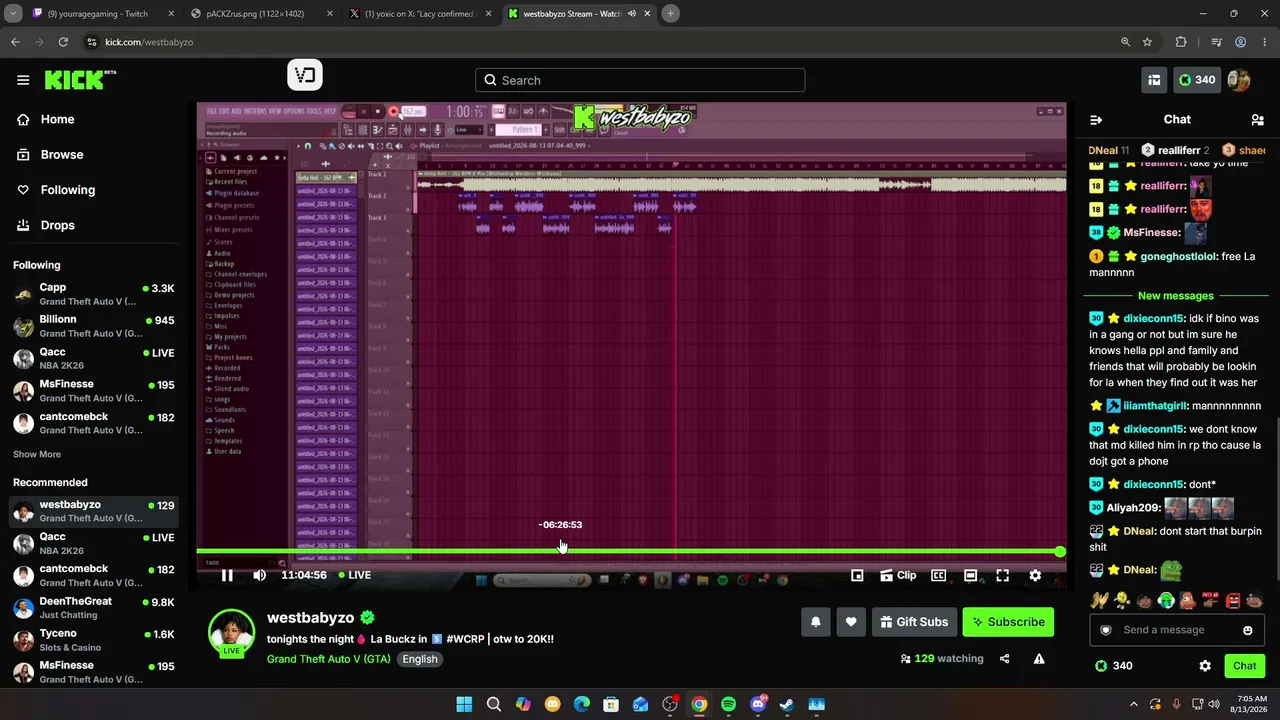Open the Kicks balance below chat

pos(1113,666)
